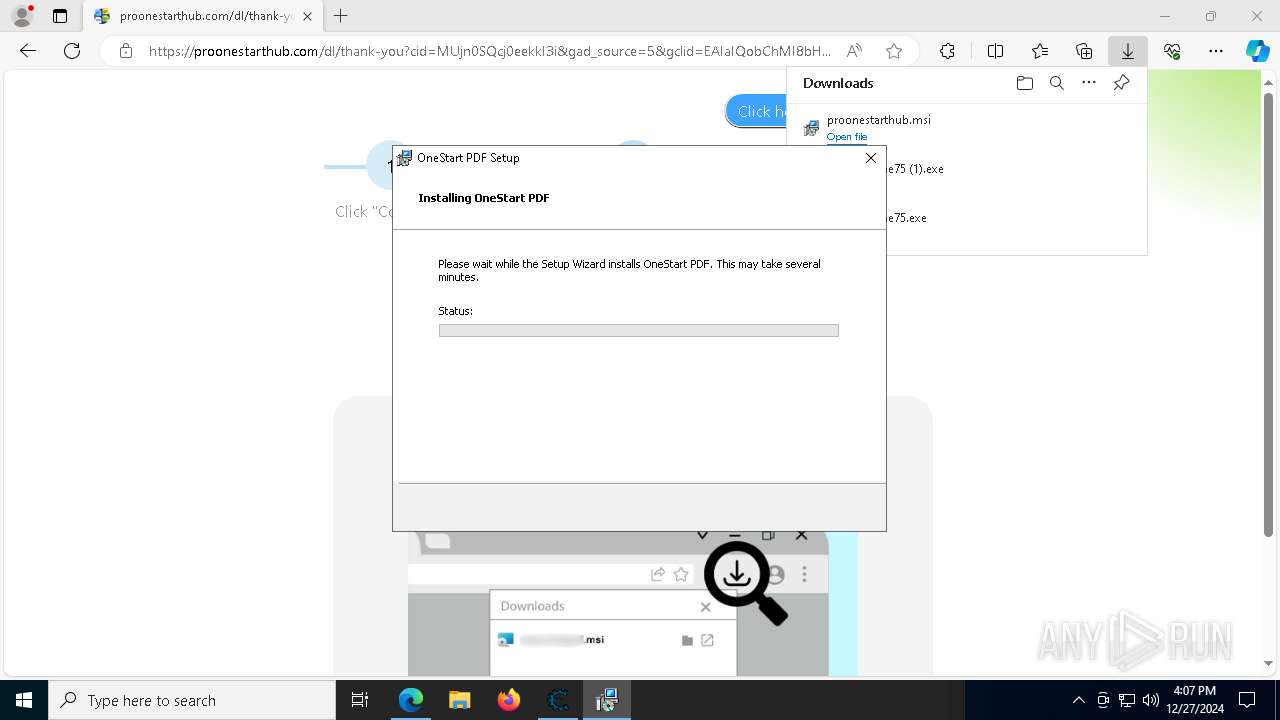Open a new browser tab
1280x720 pixels.
(341, 16)
